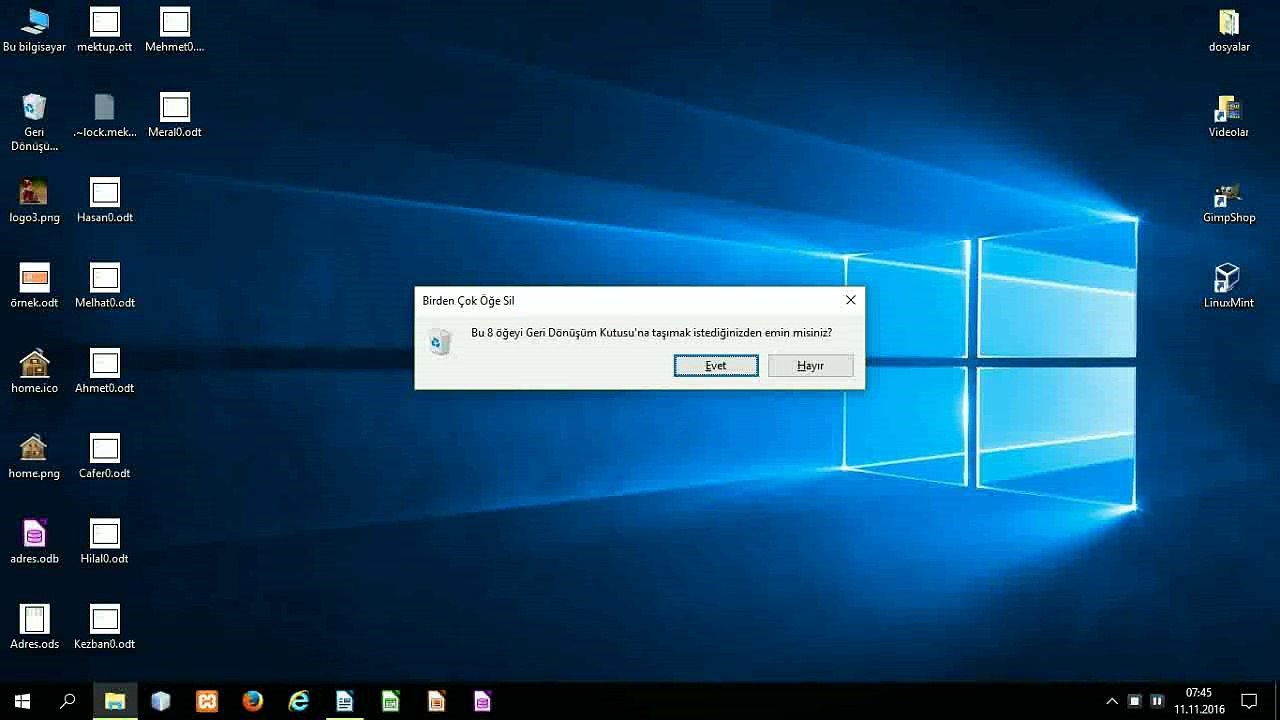Launch LibreOffice Impress from the taskbar
1280x720 pixels.
pos(437,701)
